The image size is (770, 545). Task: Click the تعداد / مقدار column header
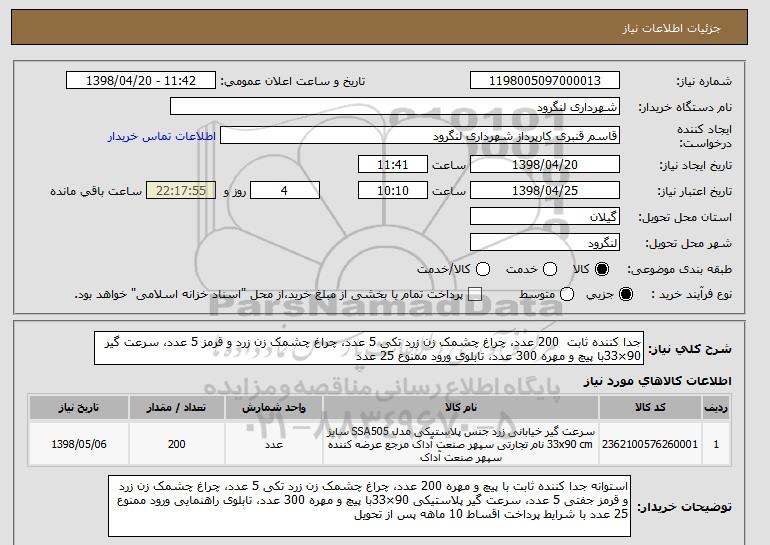[177, 408]
